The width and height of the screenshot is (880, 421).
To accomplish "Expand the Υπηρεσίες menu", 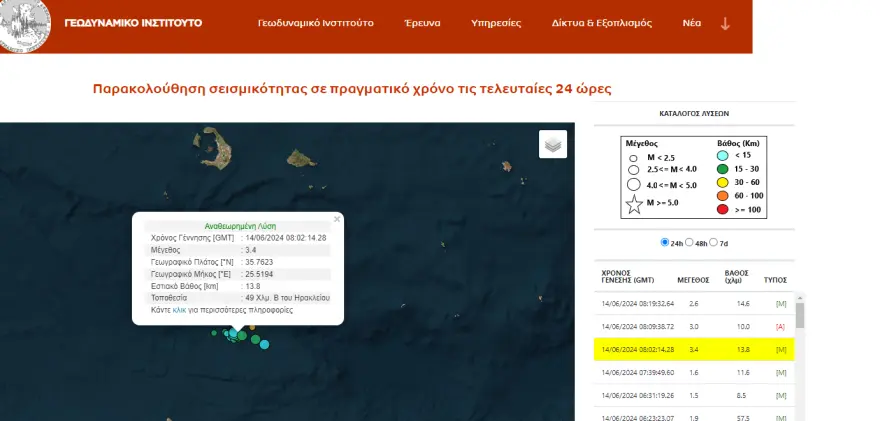I will (496, 22).
